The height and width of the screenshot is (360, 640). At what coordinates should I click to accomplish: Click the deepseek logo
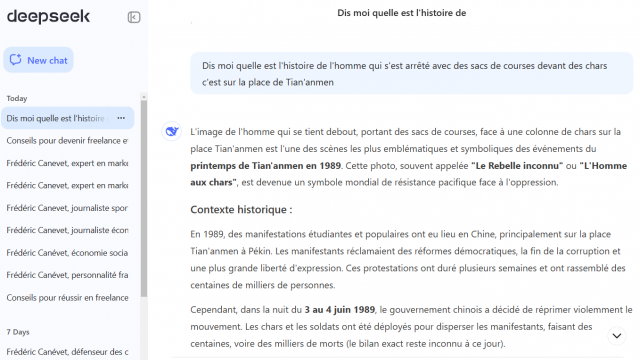tap(48, 16)
